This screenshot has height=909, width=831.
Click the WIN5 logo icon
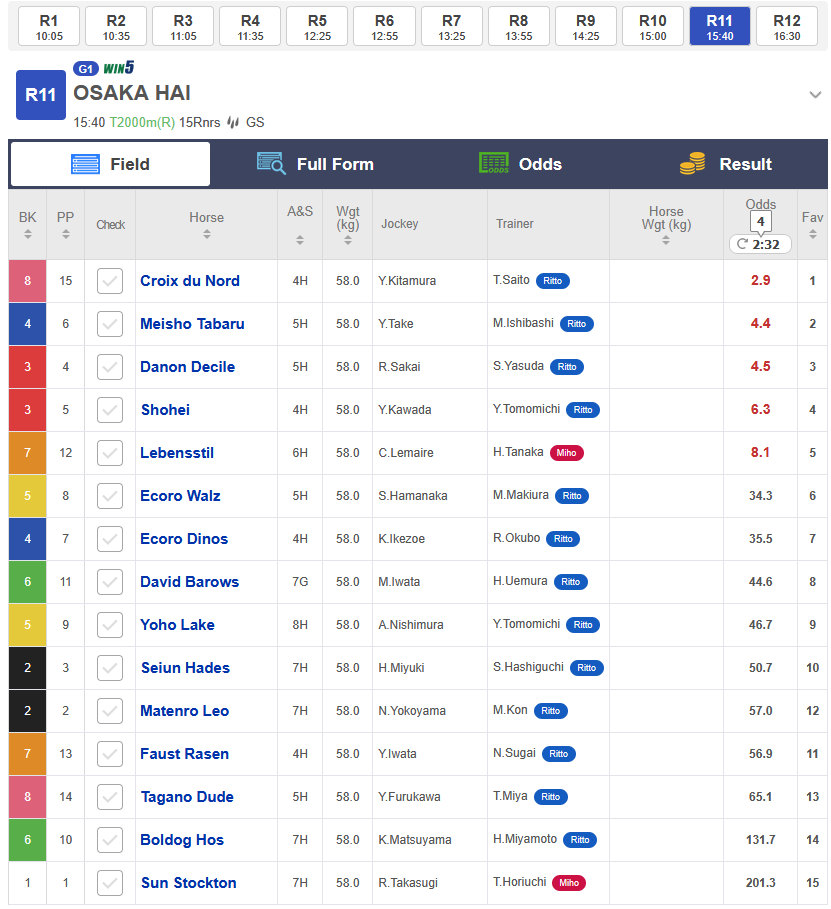[119, 68]
